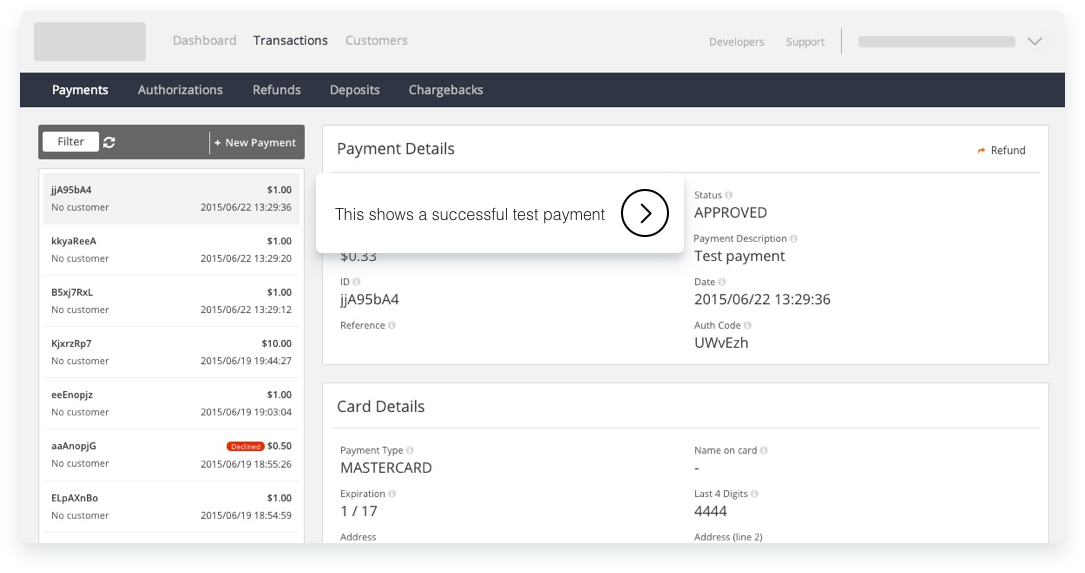1085x573 pixels.
Task: Click the info icon next to Reference
Action: point(392,325)
